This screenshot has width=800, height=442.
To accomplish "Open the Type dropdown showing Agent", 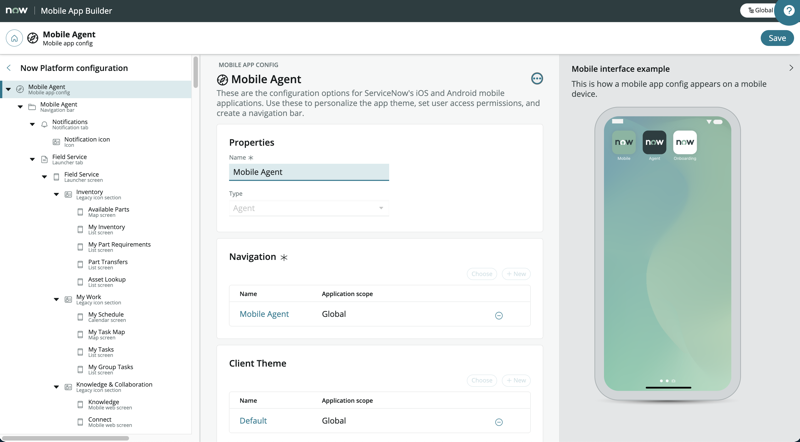I will (x=309, y=208).
